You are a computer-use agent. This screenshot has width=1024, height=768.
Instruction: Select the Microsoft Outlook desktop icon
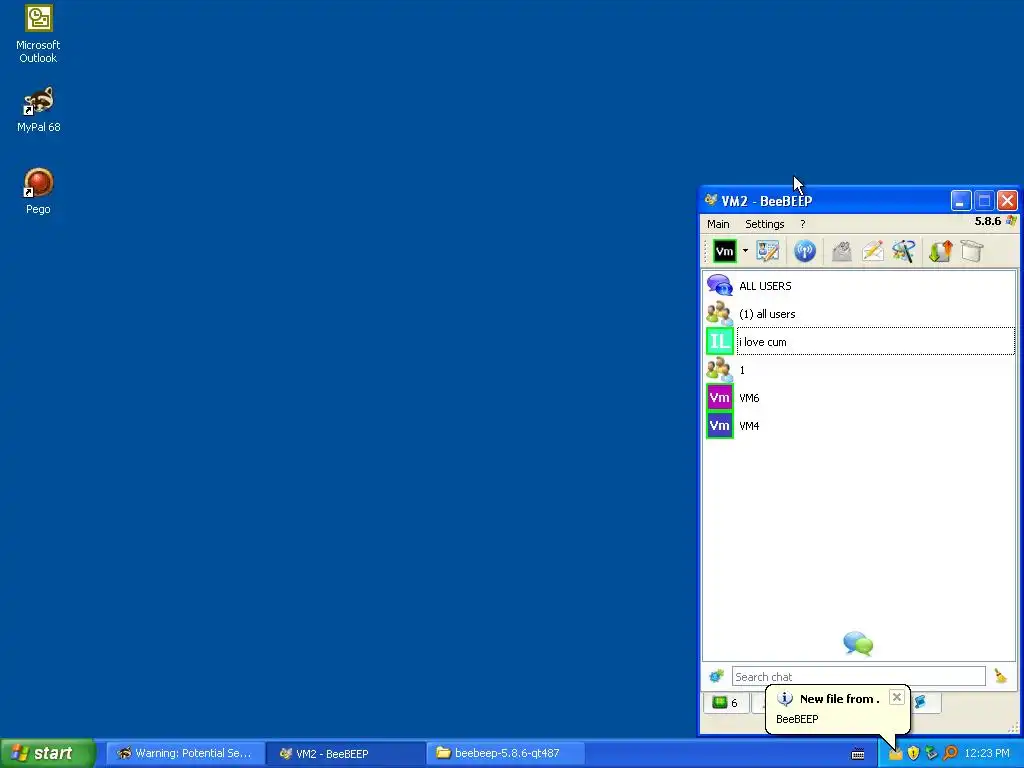point(38,35)
